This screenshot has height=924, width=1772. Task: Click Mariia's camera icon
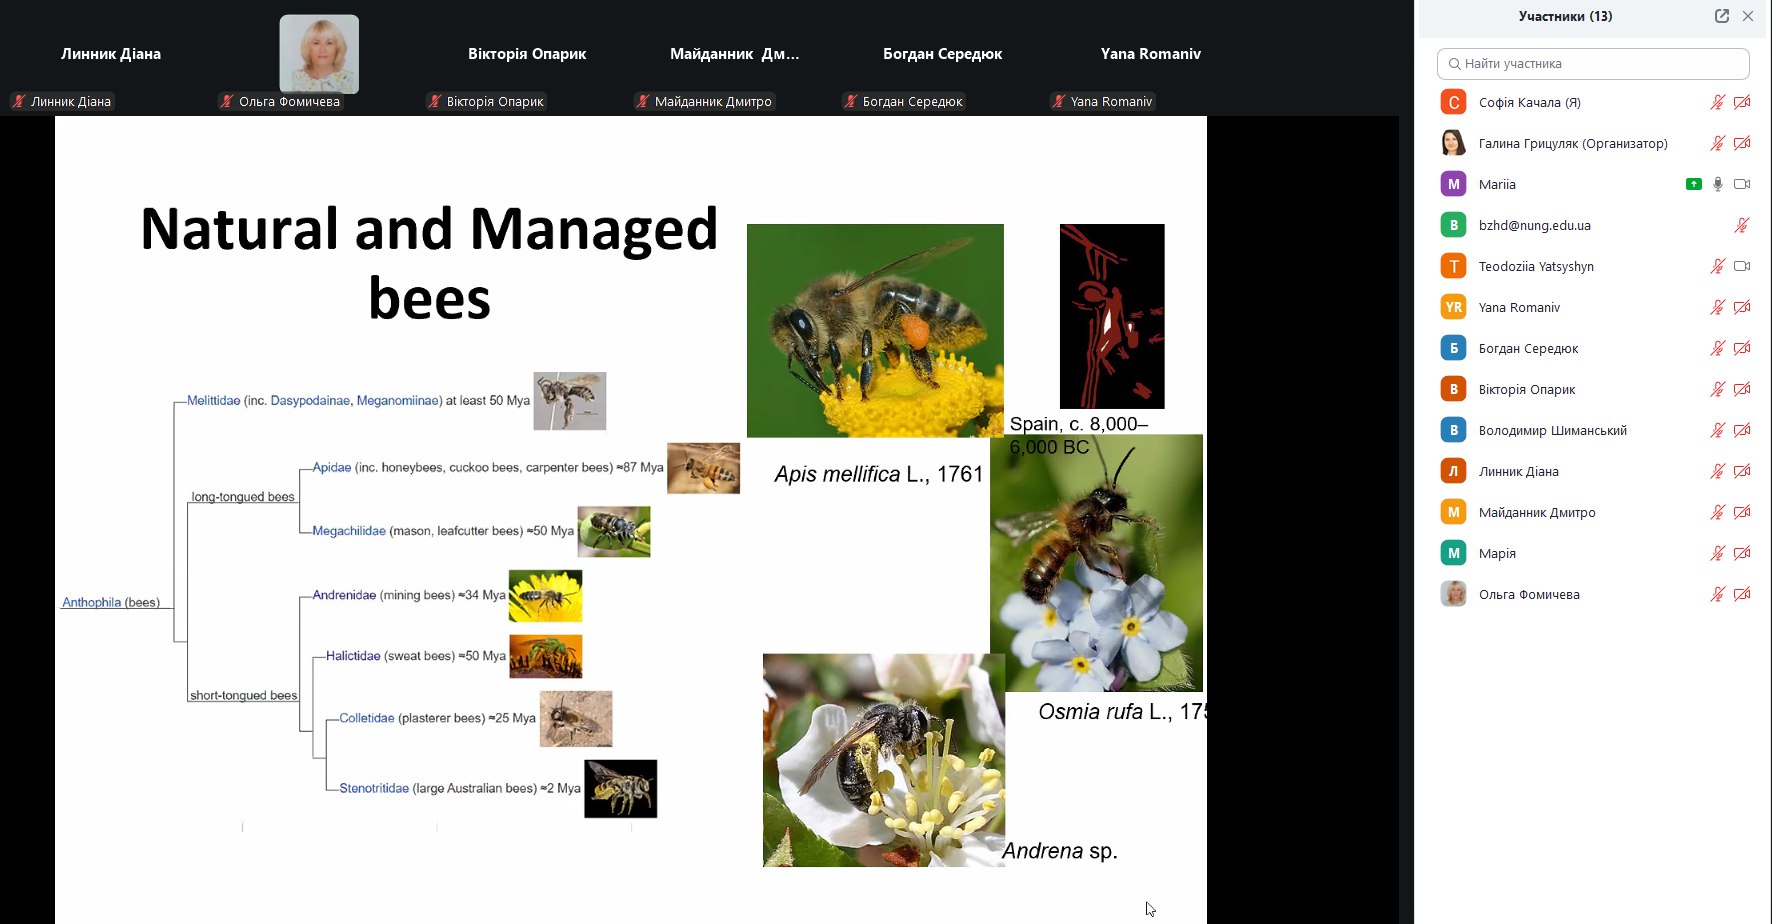[1742, 184]
